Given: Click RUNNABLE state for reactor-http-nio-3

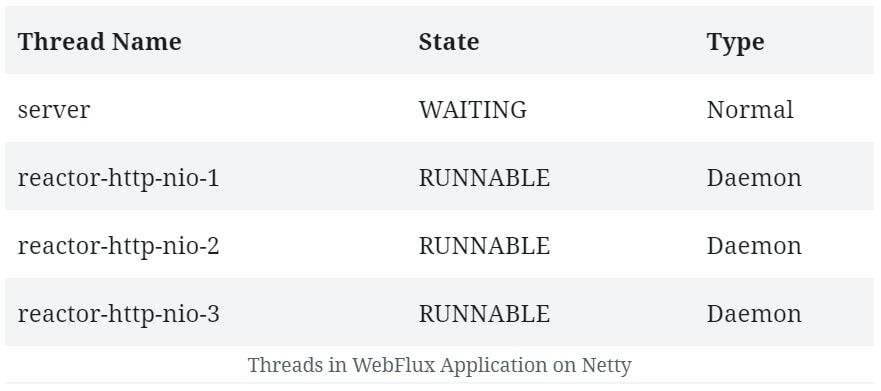Looking at the screenshot, I should (484, 314).
